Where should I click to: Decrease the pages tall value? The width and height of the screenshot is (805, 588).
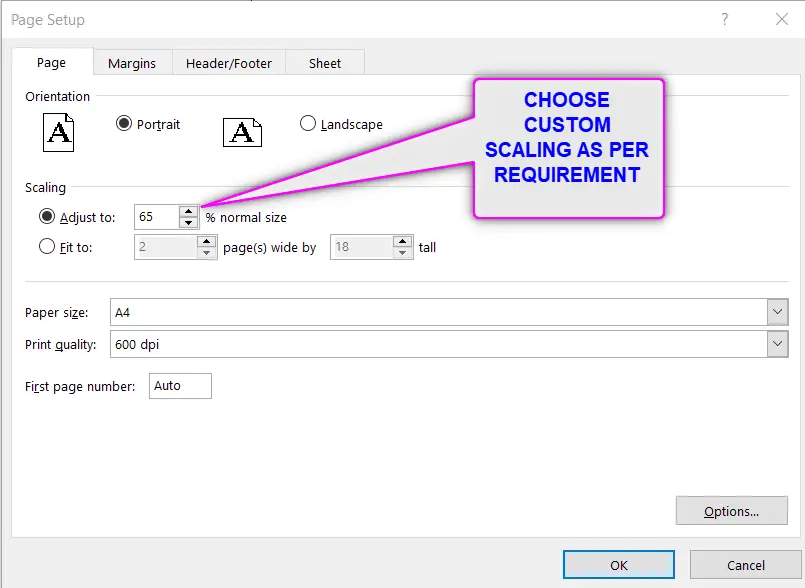coord(402,253)
